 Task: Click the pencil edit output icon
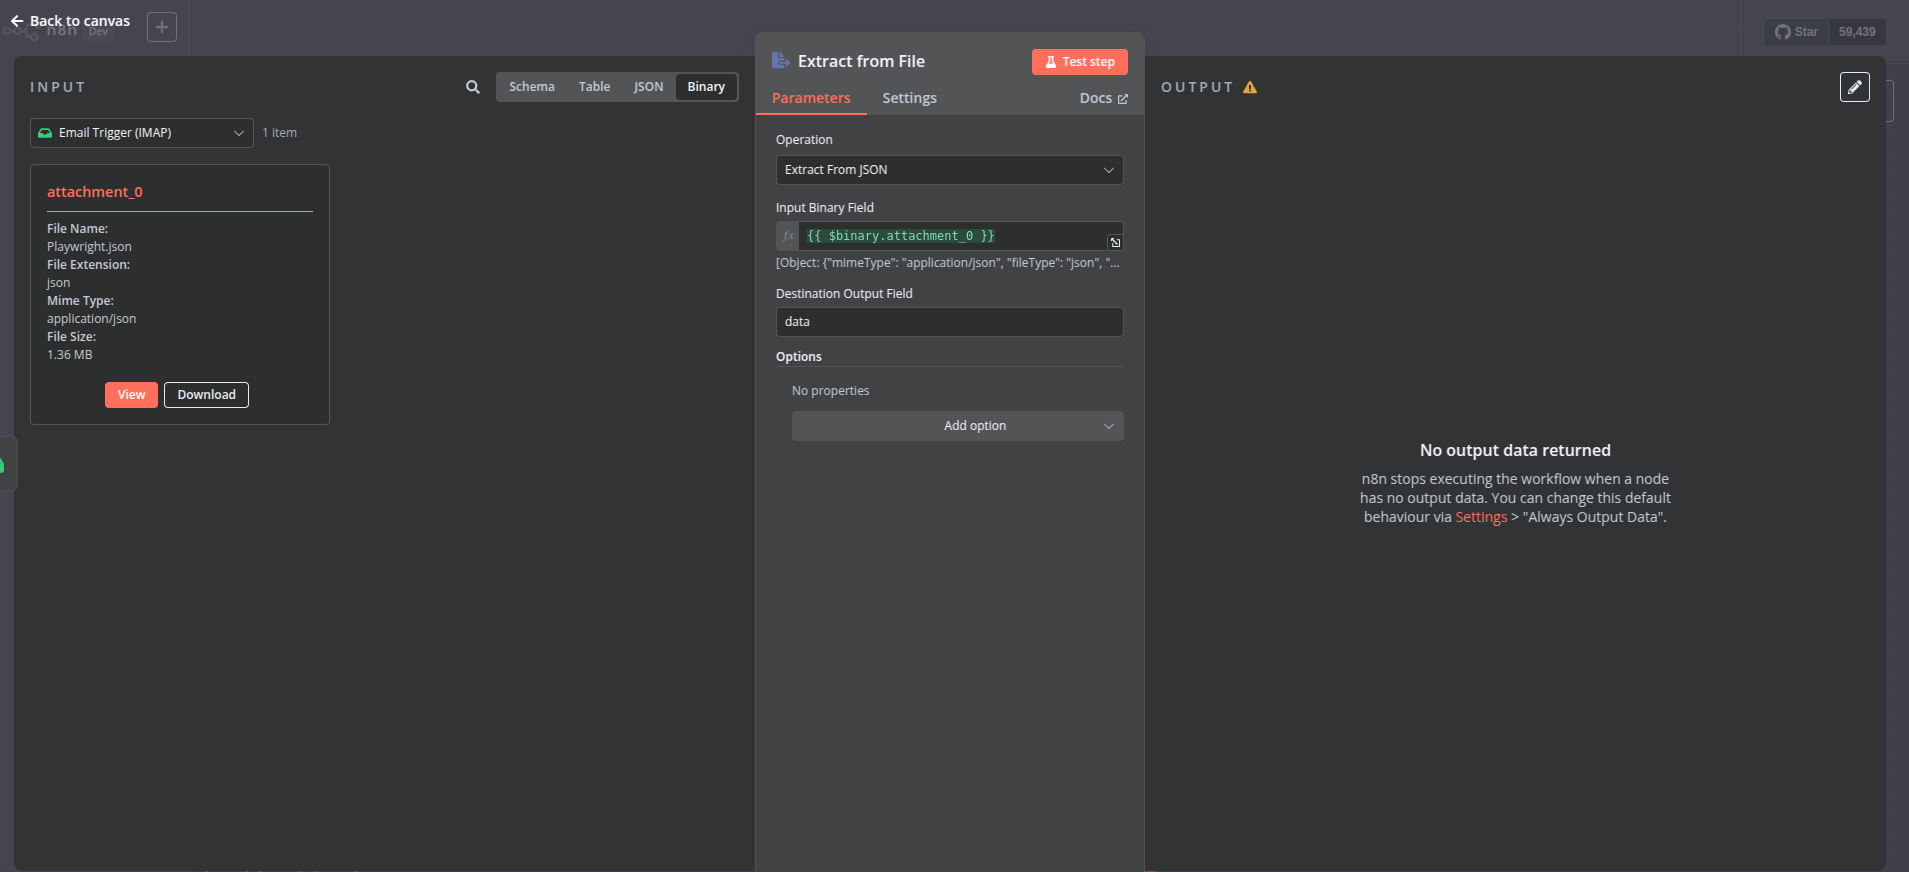tap(1854, 87)
